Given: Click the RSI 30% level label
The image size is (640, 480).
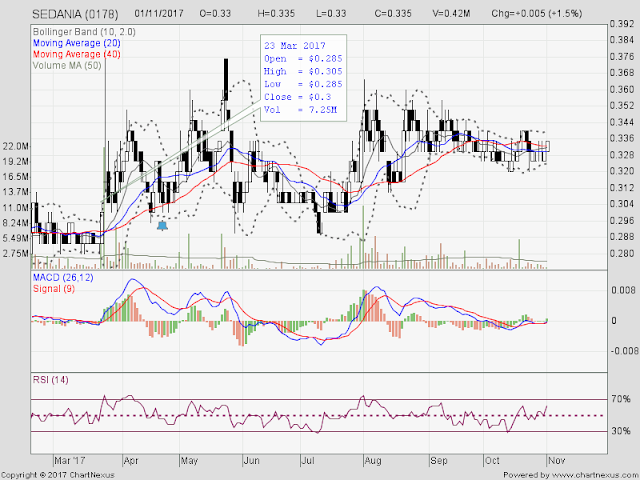Looking at the screenshot, I should (x=621, y=431).
